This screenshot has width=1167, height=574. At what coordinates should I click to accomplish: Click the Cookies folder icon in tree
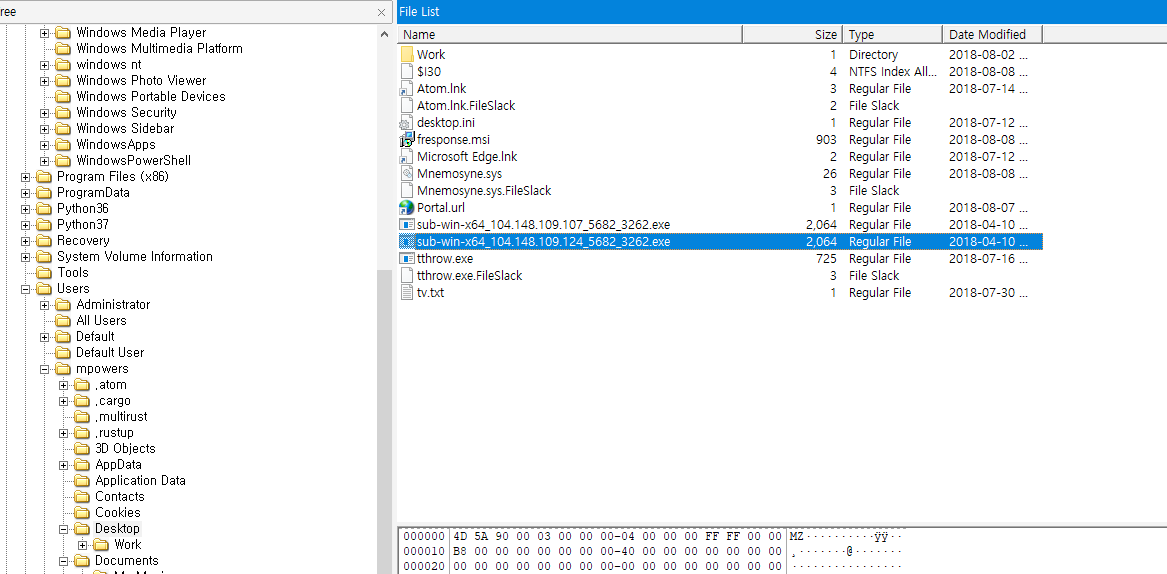click(x=83, y=512)
